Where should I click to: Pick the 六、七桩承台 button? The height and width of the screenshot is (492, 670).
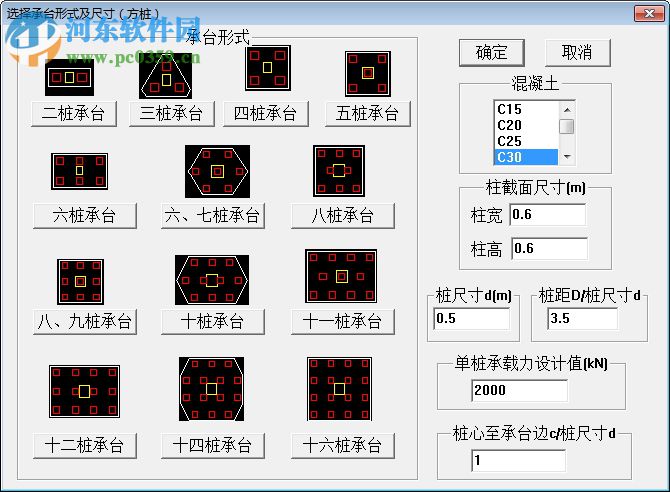coord(213,216)
